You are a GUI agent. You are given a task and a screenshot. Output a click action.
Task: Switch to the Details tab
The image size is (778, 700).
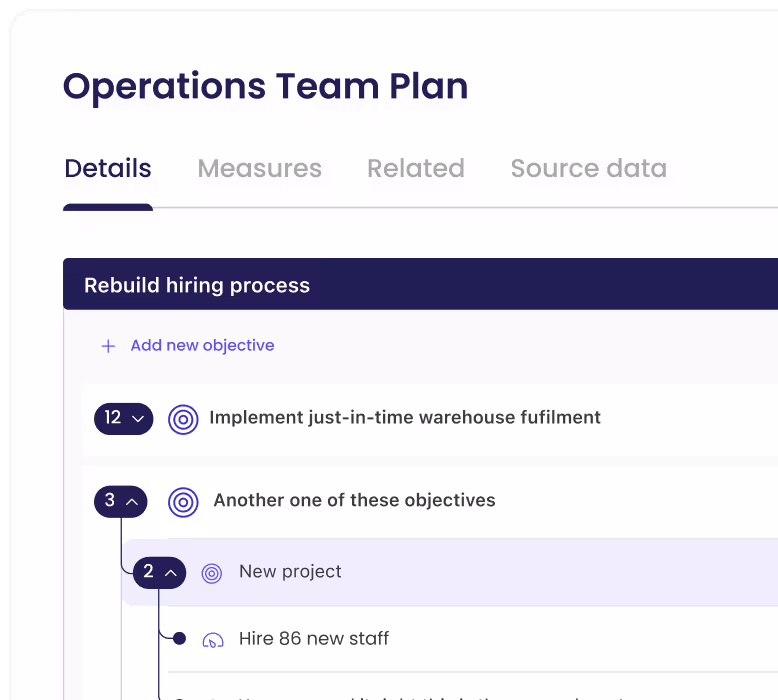108,169
